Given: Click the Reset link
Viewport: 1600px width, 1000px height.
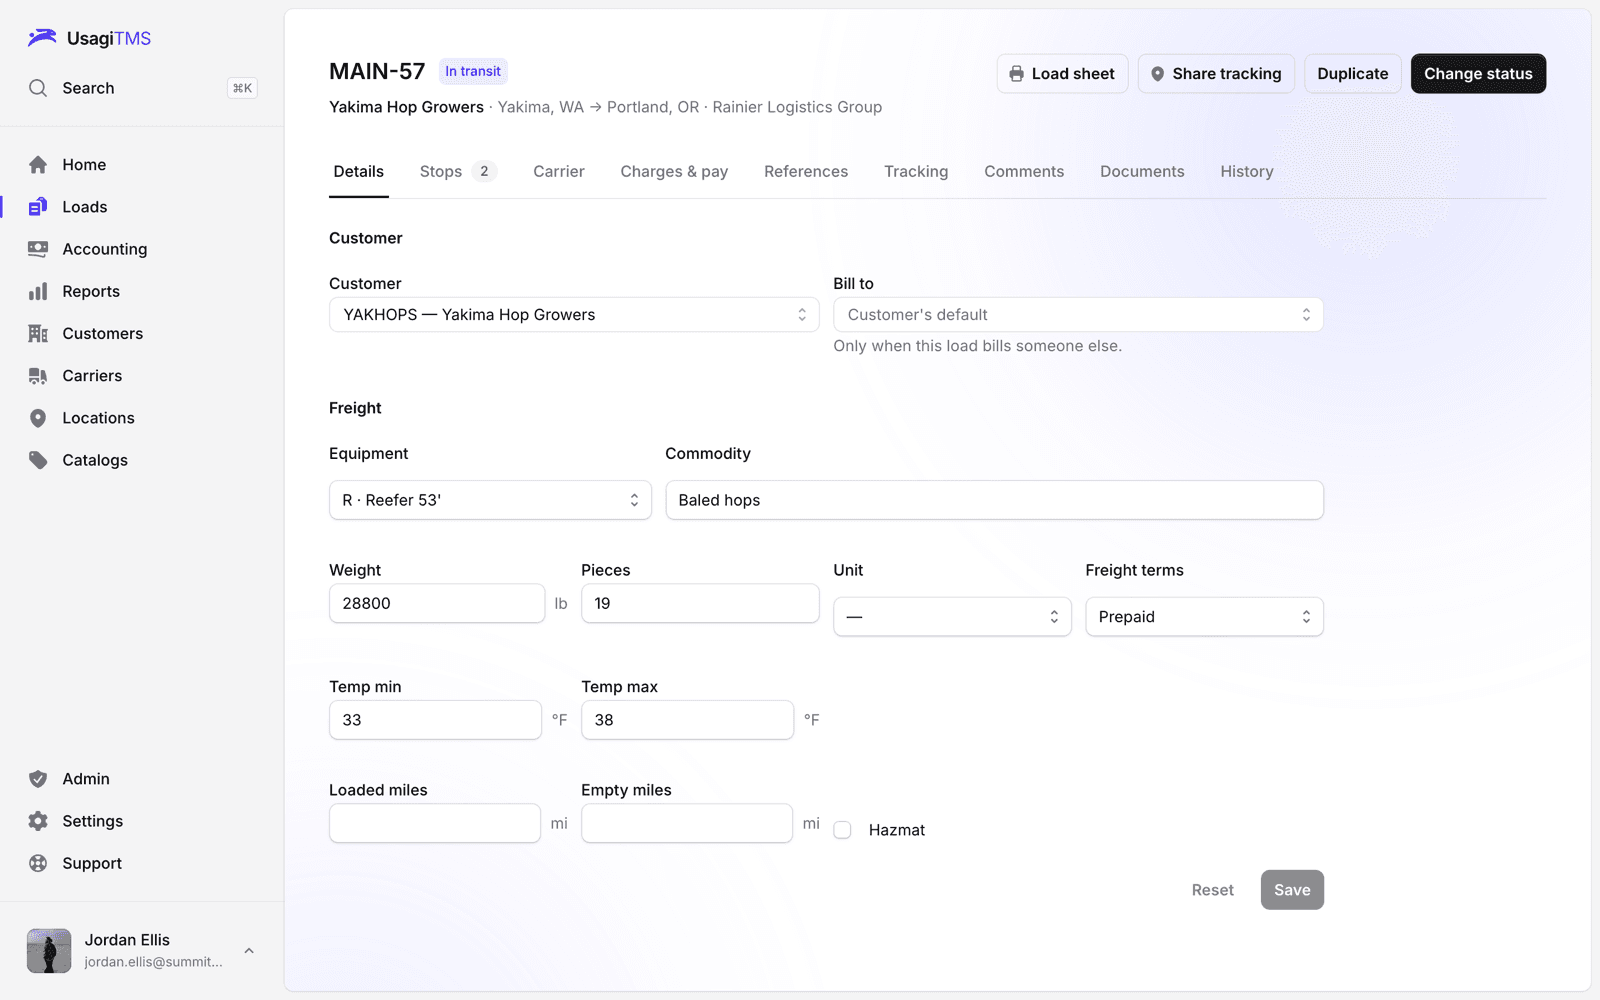Looking at the screenshot, I should pyautogui.click(x=1212, y=890).
